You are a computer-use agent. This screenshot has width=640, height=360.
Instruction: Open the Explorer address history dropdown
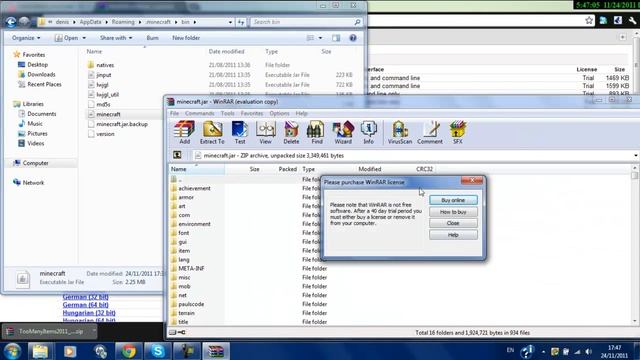click(230, 22)
